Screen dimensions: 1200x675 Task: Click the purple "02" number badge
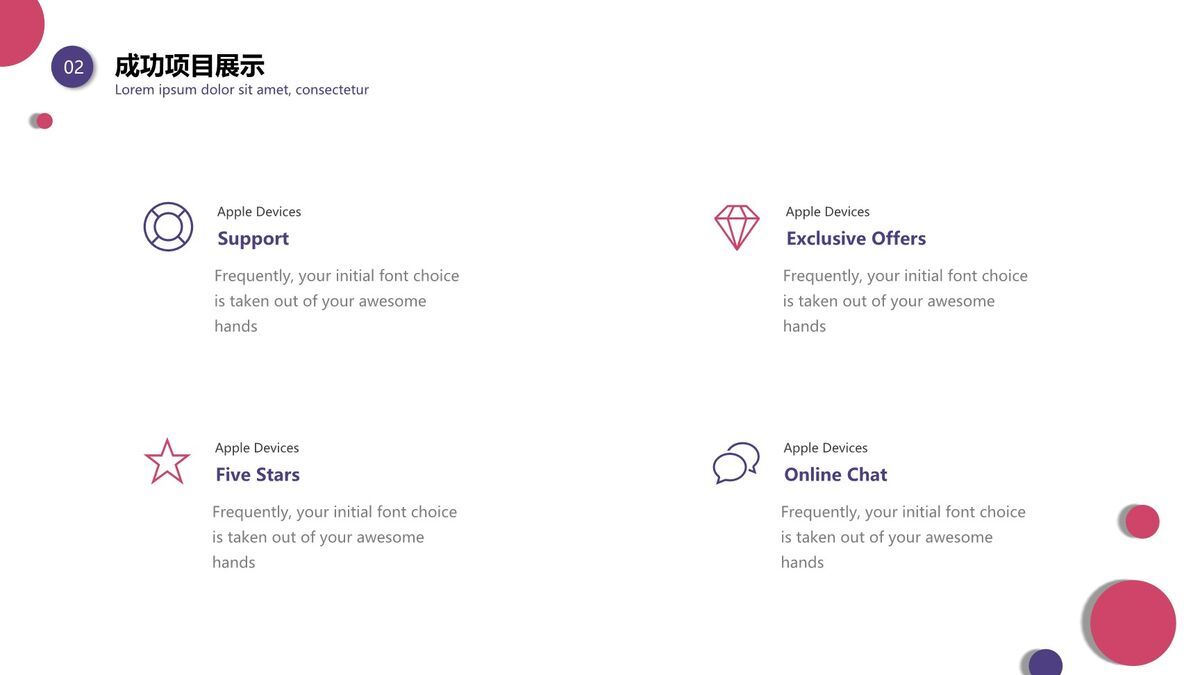[x=73, y=67]
